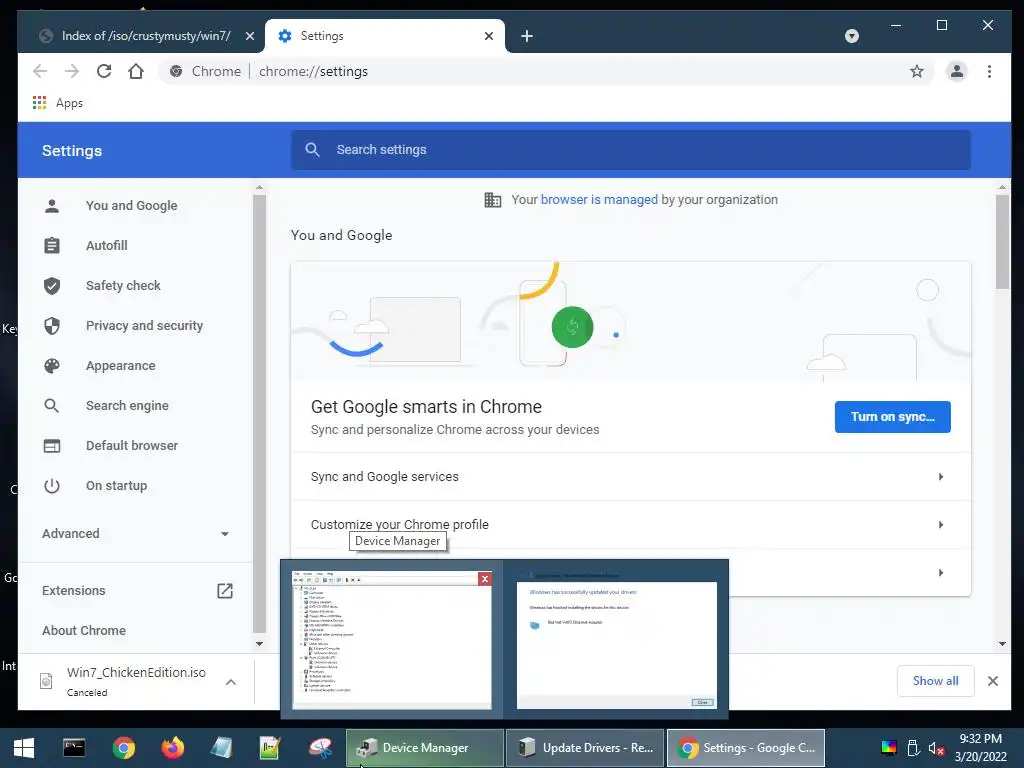Viewport: 1024px width, 768px height.
Task: Open Default browser settings
Action: pyautogui.click(x=131, y=445)
